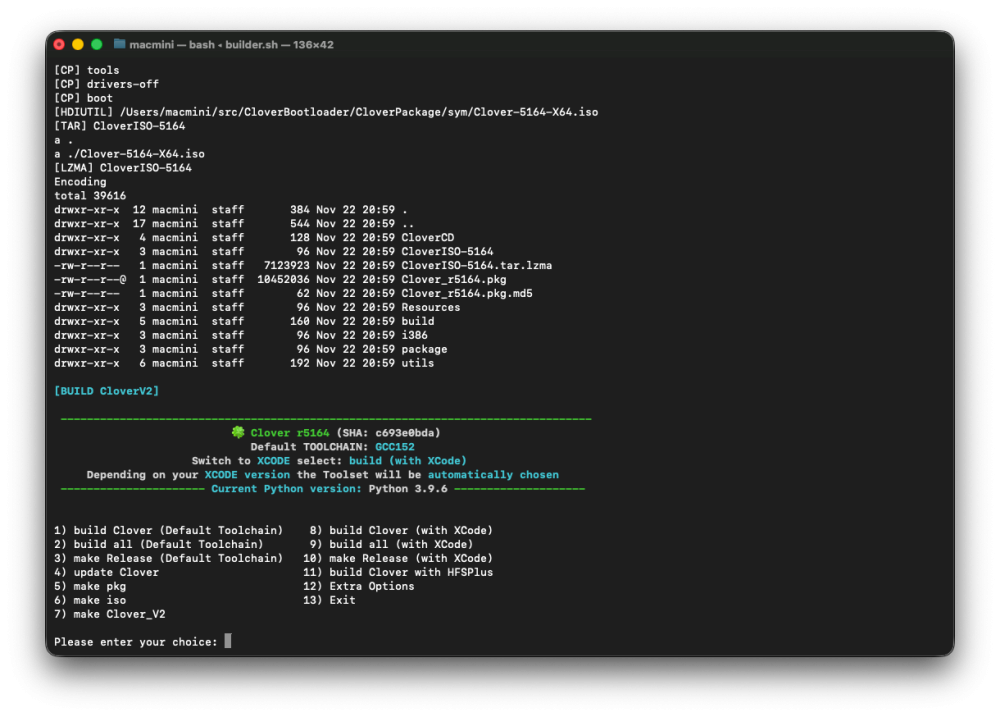
Task: Click option '9) build all (with XCode)'
Action: click(x=391, y=544)
